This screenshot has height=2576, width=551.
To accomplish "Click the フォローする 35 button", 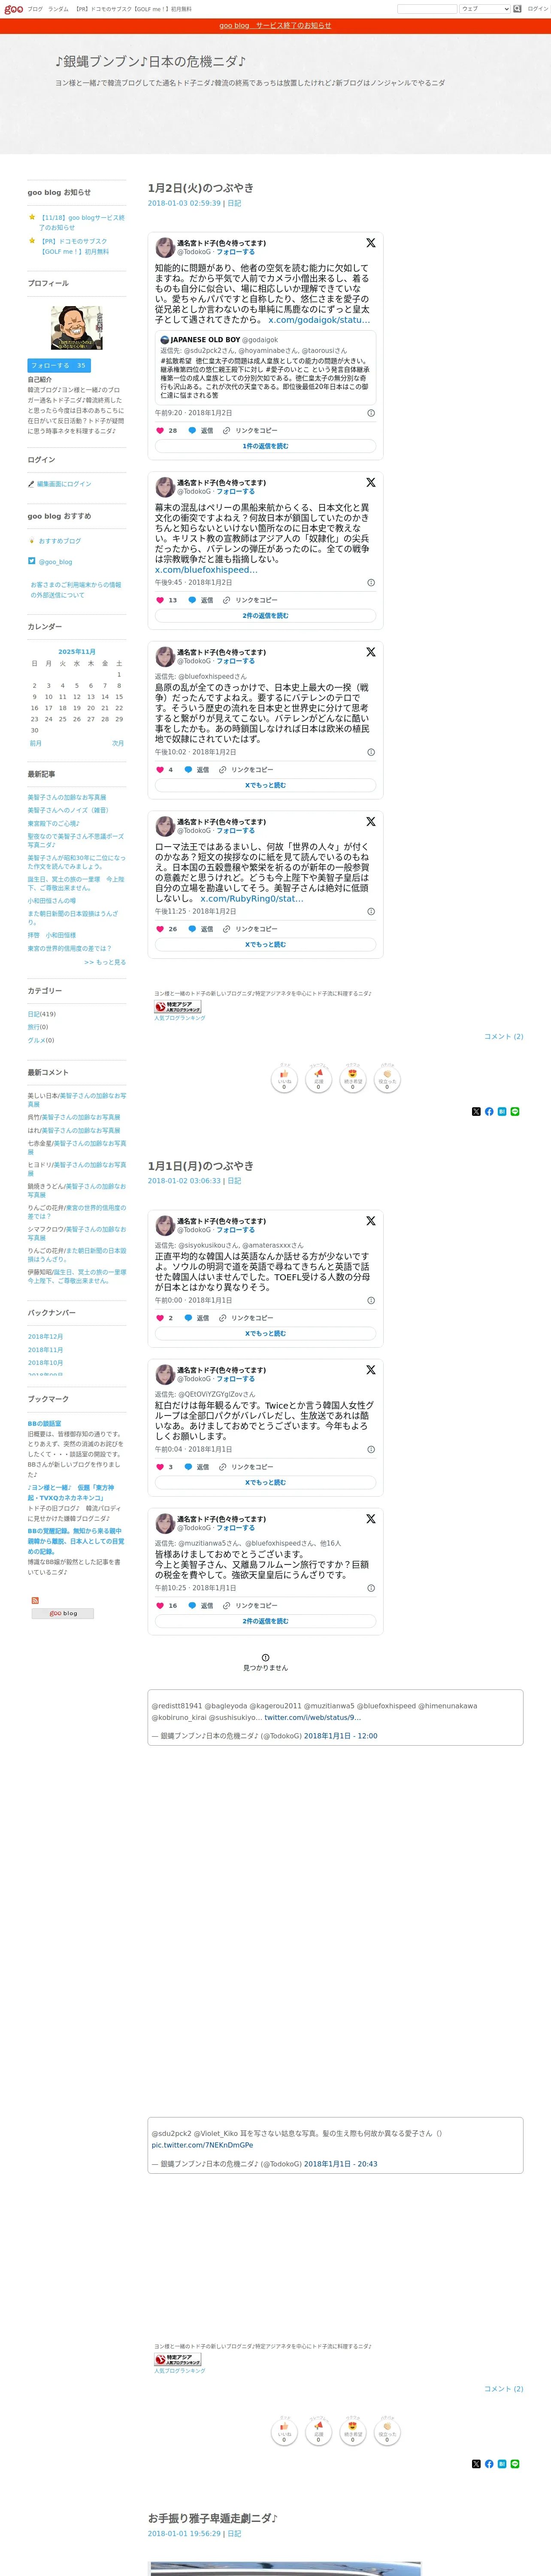I will [x=59, y=366].
